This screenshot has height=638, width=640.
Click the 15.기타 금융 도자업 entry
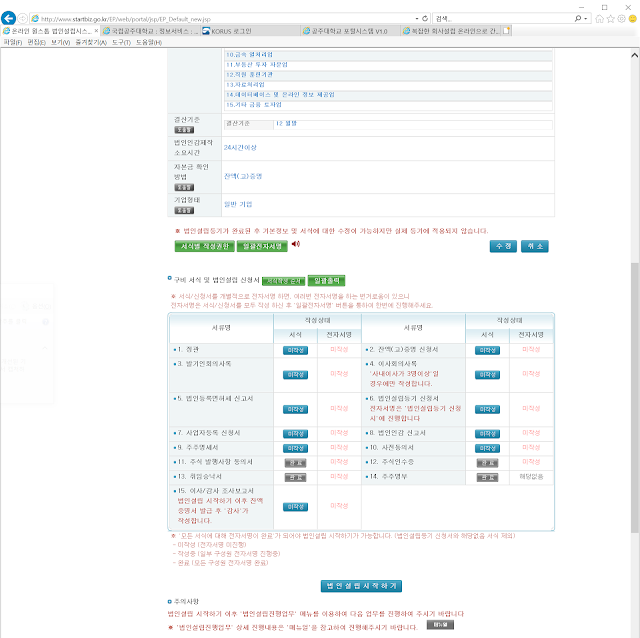254,104
